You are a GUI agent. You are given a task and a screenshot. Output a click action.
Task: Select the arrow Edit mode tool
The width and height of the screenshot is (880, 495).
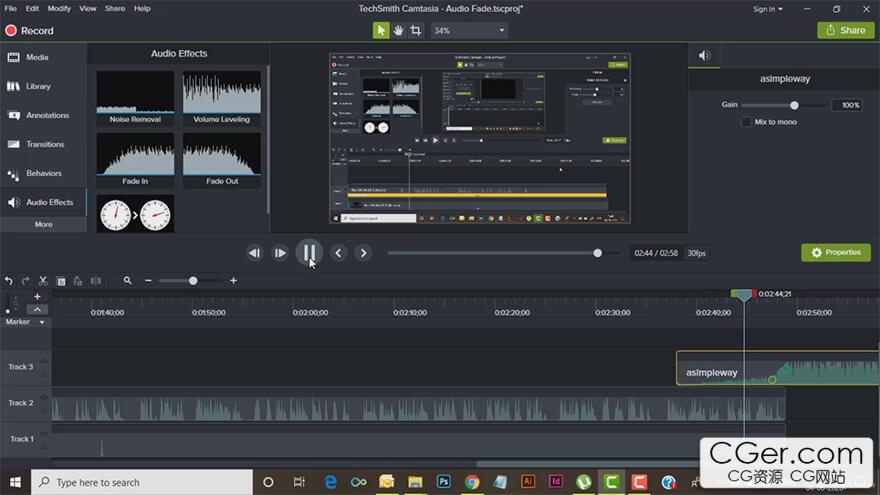pyautogui.click(x=381, y=30)
